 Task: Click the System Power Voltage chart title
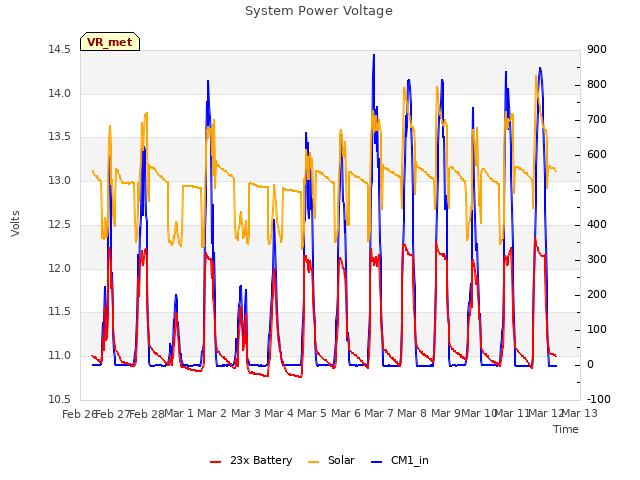click(319, 11)
